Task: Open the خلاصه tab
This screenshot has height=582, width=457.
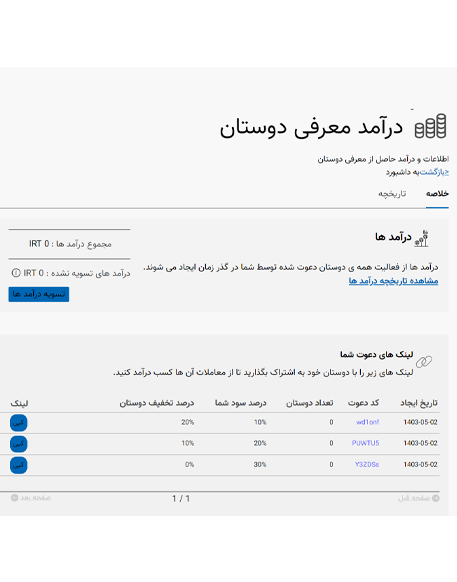Action: tap(437, 194)
